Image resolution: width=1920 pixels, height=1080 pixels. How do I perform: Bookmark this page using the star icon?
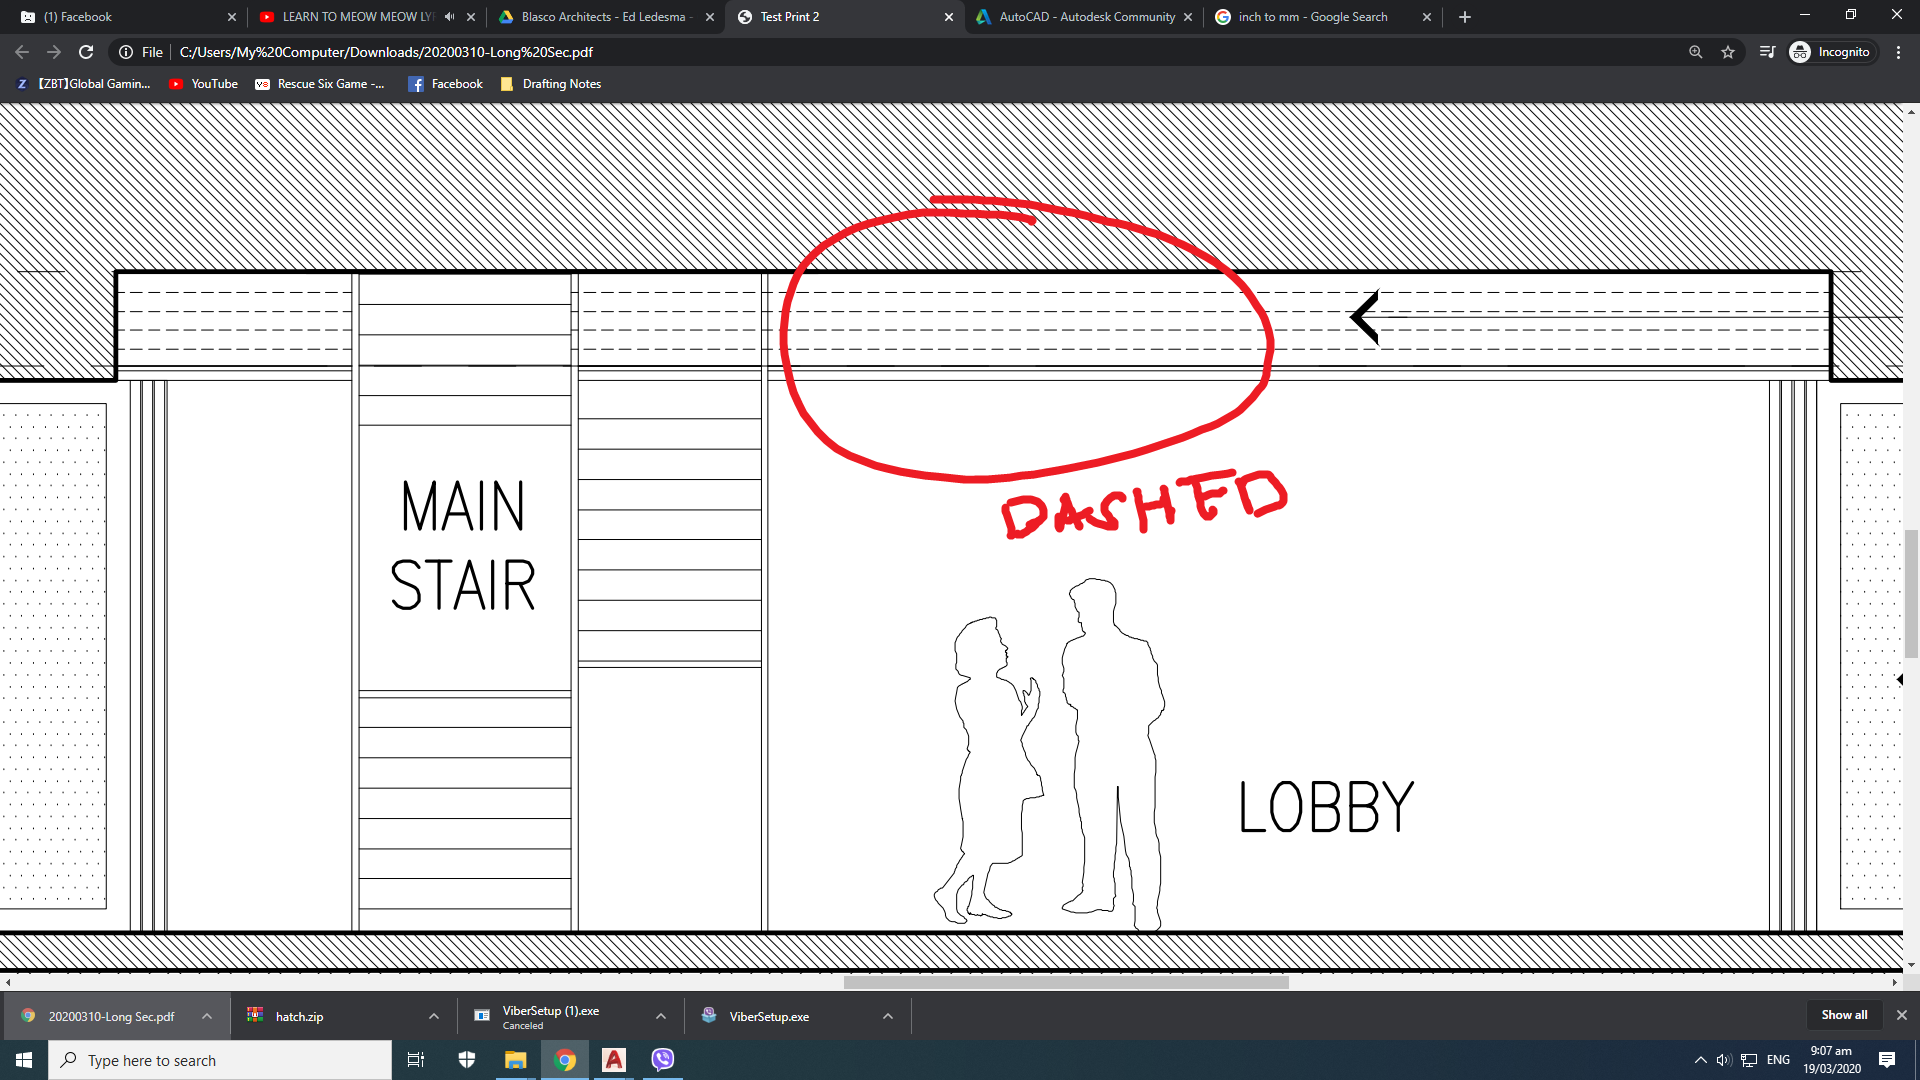coord(1729,51)
